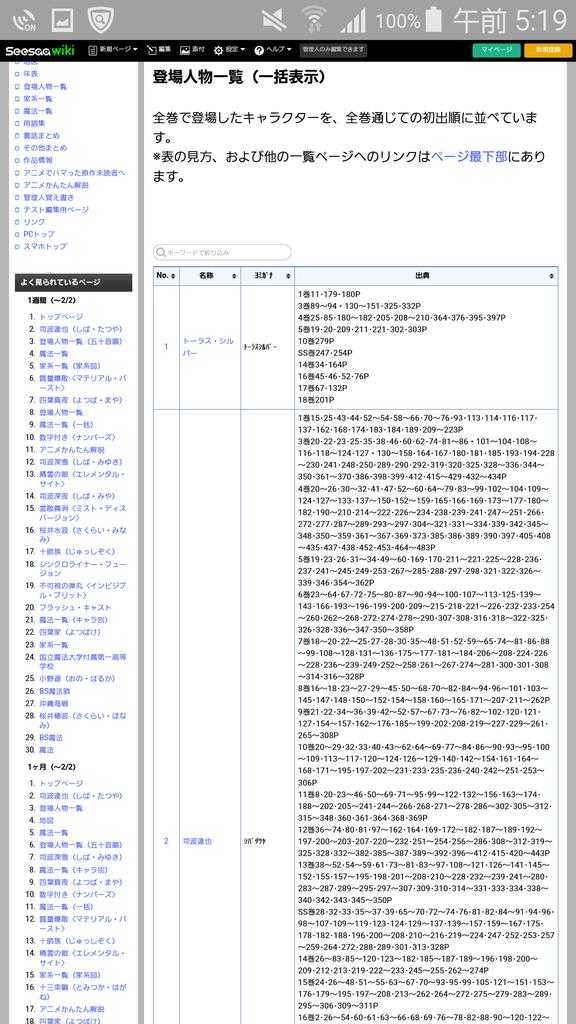Open アニメでハマった原作未読者へ sidebar link
Screen dimensions: 576x1024
(74, 172)
